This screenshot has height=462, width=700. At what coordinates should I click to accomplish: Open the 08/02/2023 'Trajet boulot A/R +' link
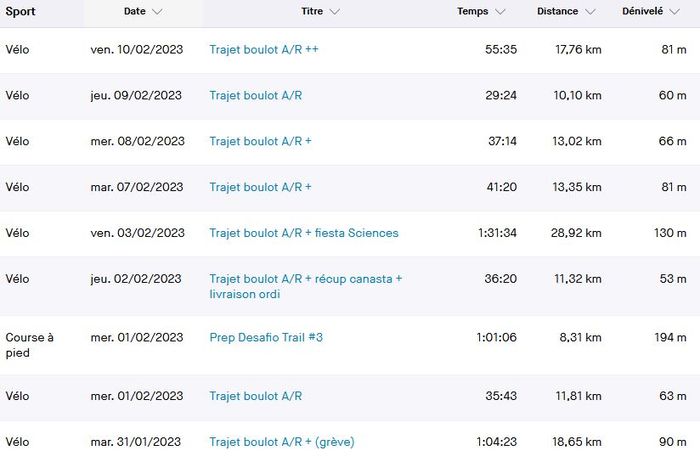point(260,142)
